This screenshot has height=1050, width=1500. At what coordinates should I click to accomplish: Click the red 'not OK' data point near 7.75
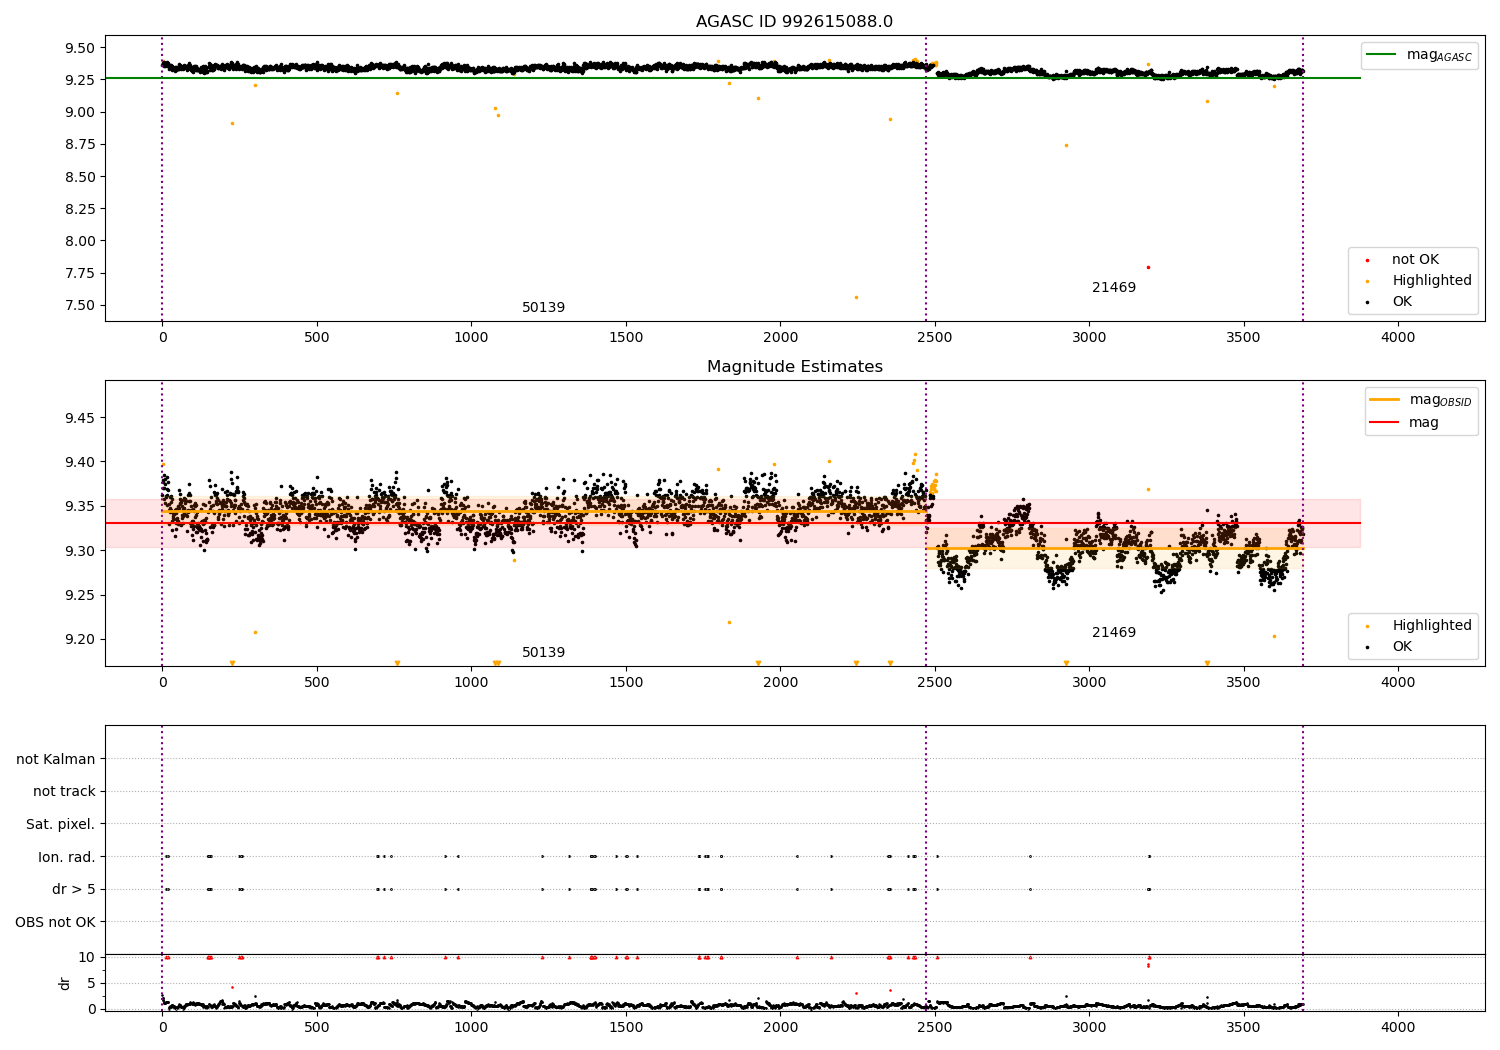[1148, 267]
